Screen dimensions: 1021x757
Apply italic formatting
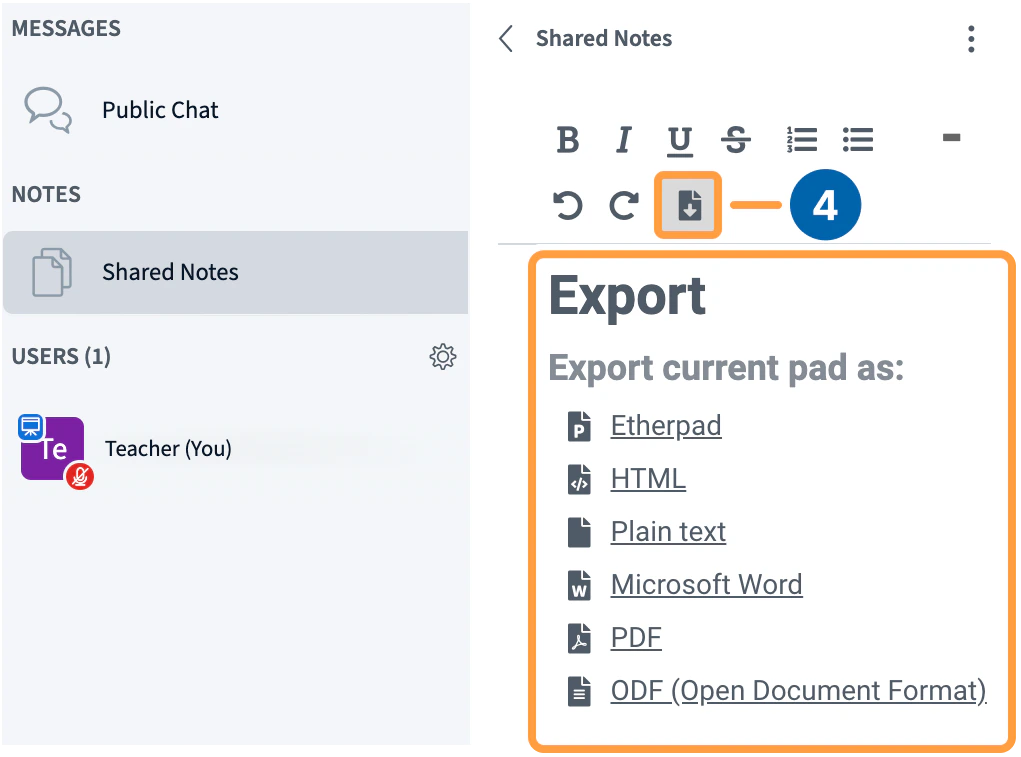pyautogui.click(x=623, y=140)
